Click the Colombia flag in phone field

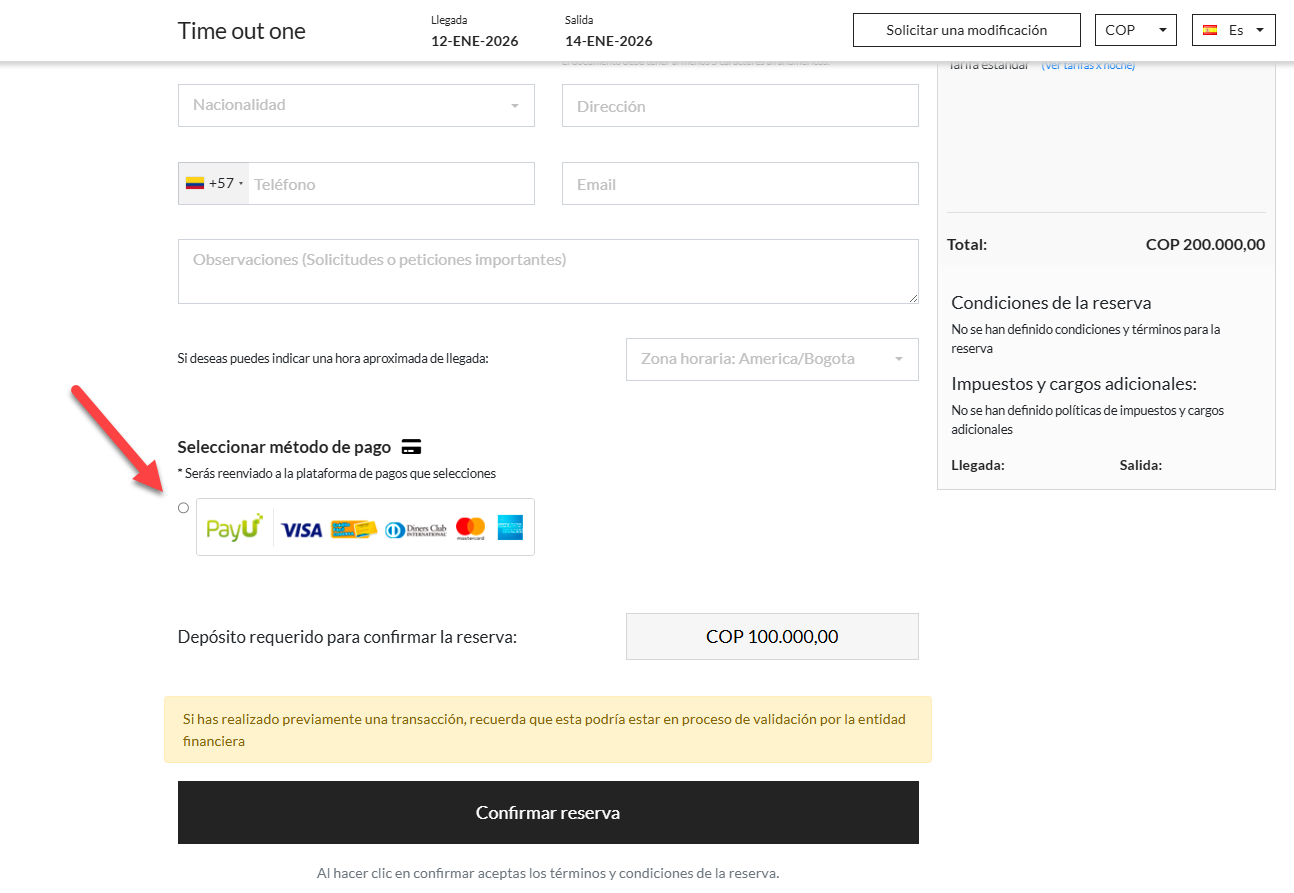point(195,184)
